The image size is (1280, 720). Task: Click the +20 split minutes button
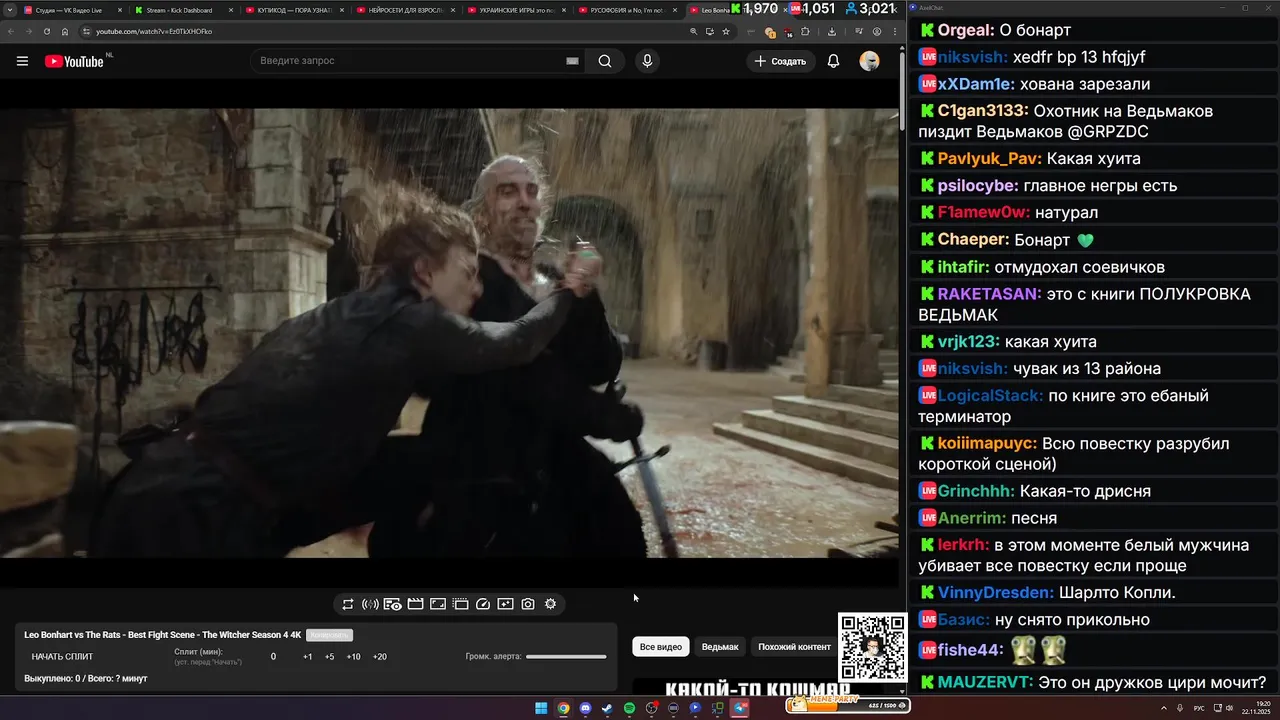(x=379, y=657)
